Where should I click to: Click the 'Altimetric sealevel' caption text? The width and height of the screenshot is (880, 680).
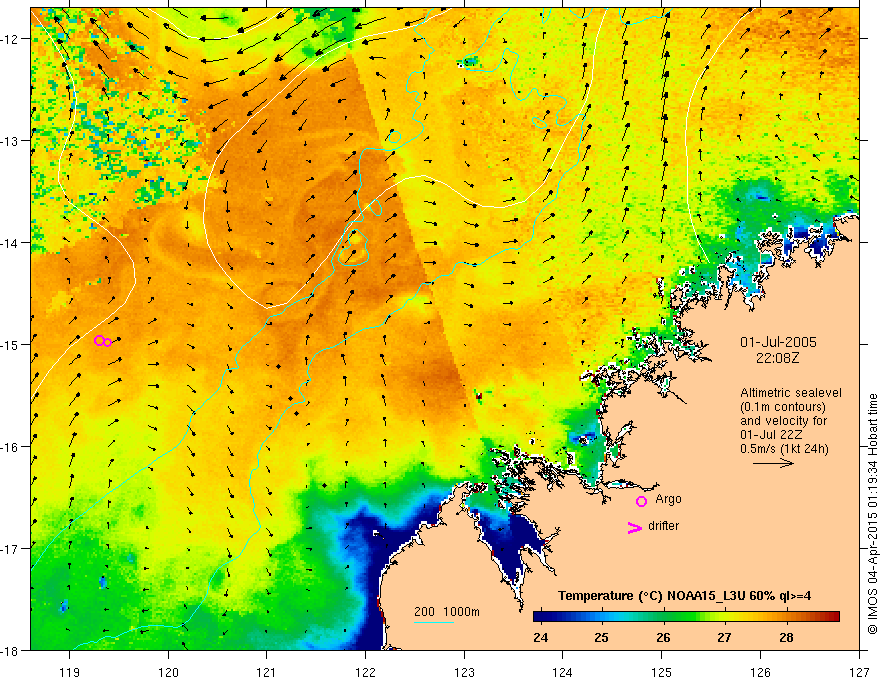pos(790,393)
